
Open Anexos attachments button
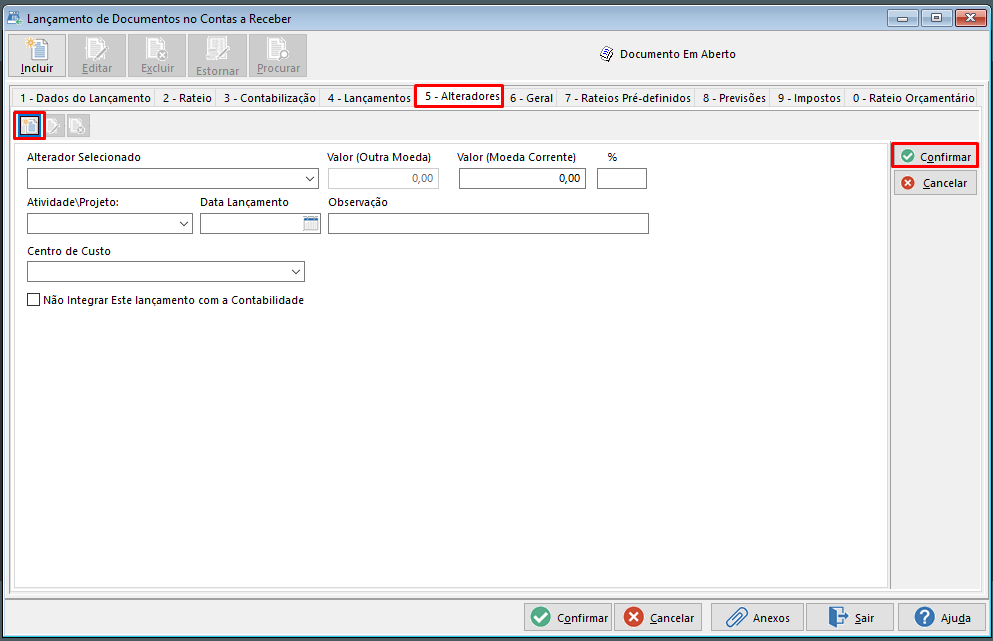757,618
